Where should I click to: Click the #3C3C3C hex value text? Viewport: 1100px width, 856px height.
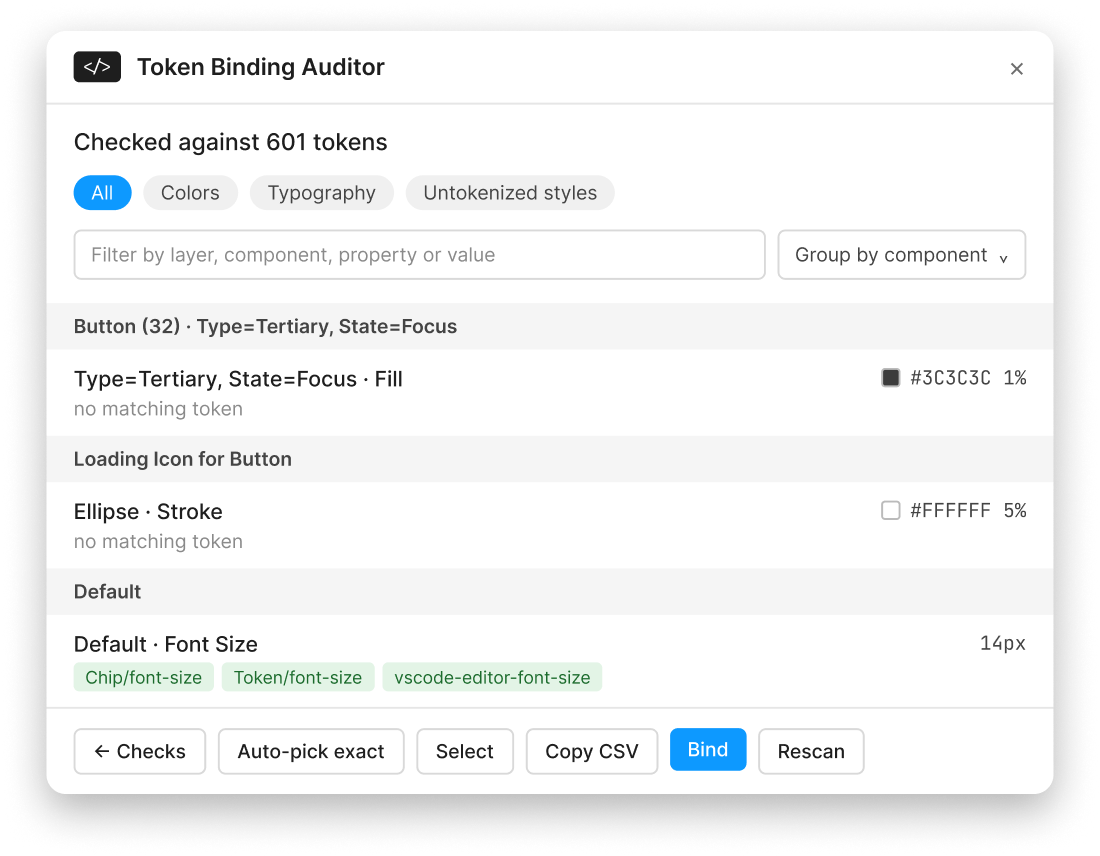(951, 377)
